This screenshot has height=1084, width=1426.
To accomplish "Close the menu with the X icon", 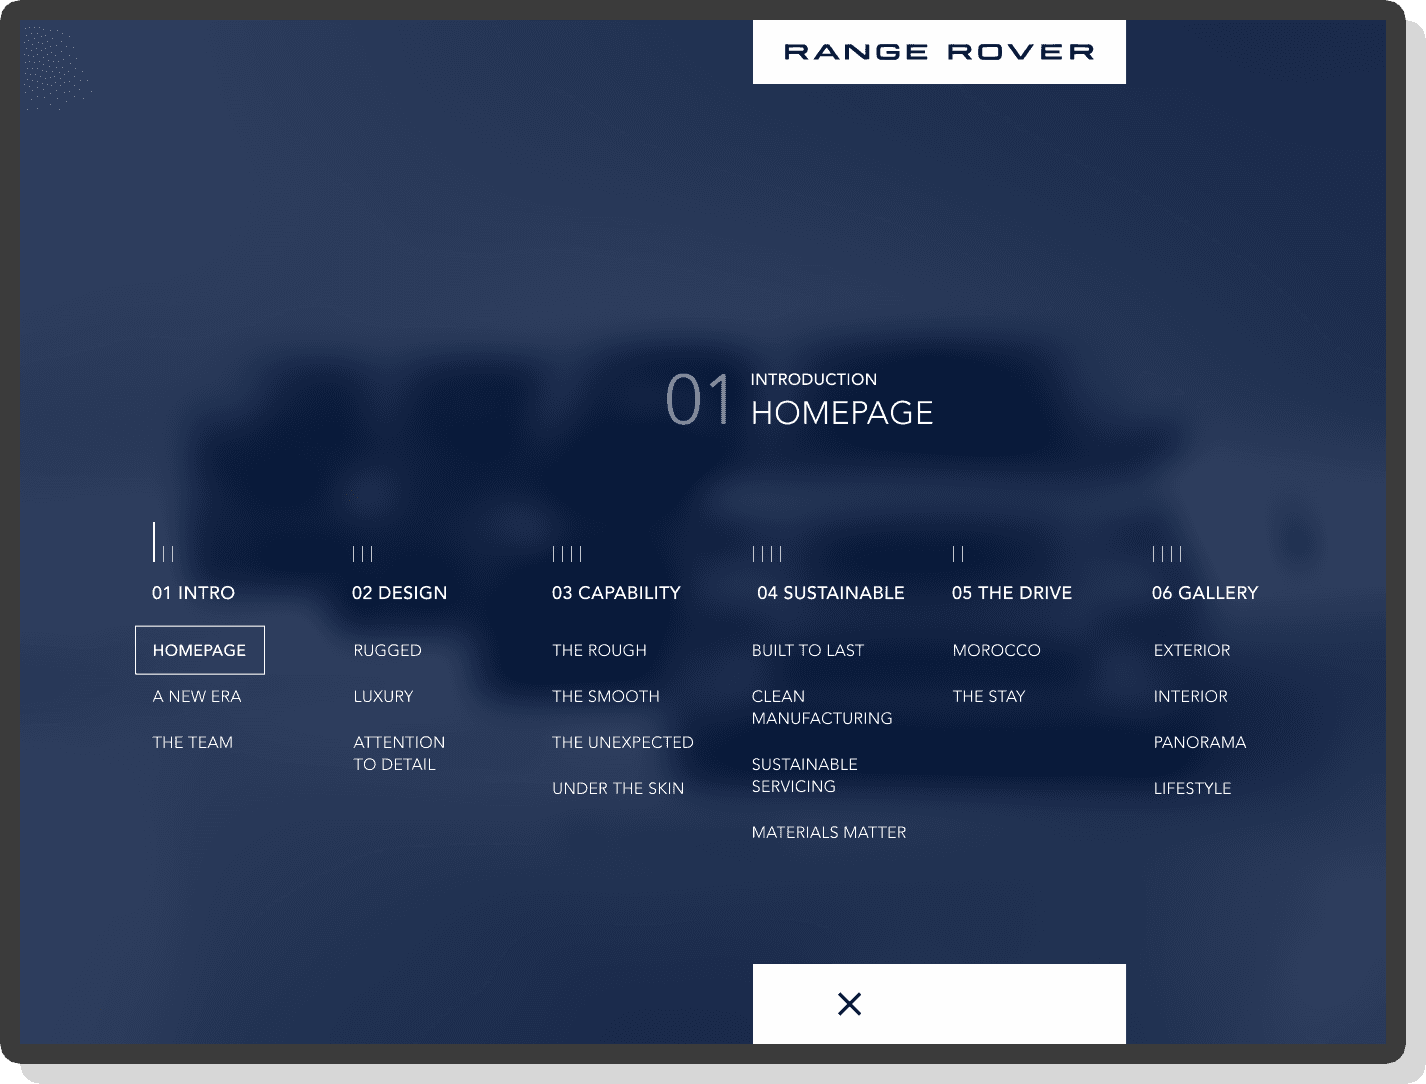I will tap(849, 1004).
